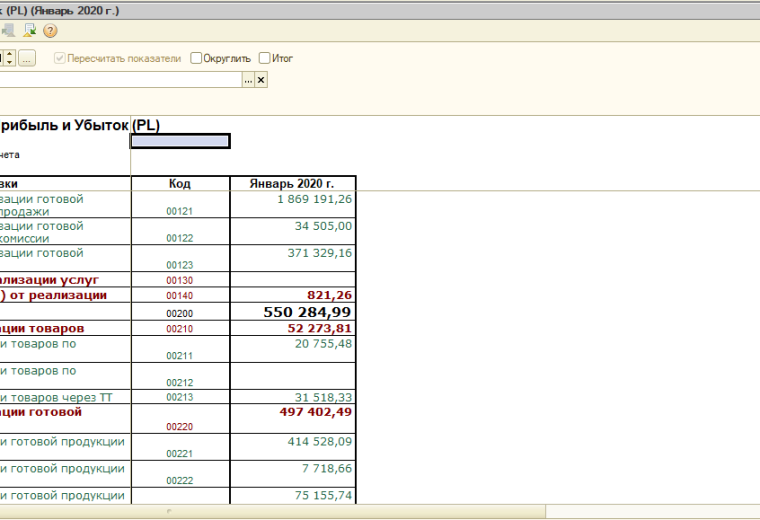760x520 pixels.
Task: Click the value 1 869 191,26
Action: pos(314,199)
